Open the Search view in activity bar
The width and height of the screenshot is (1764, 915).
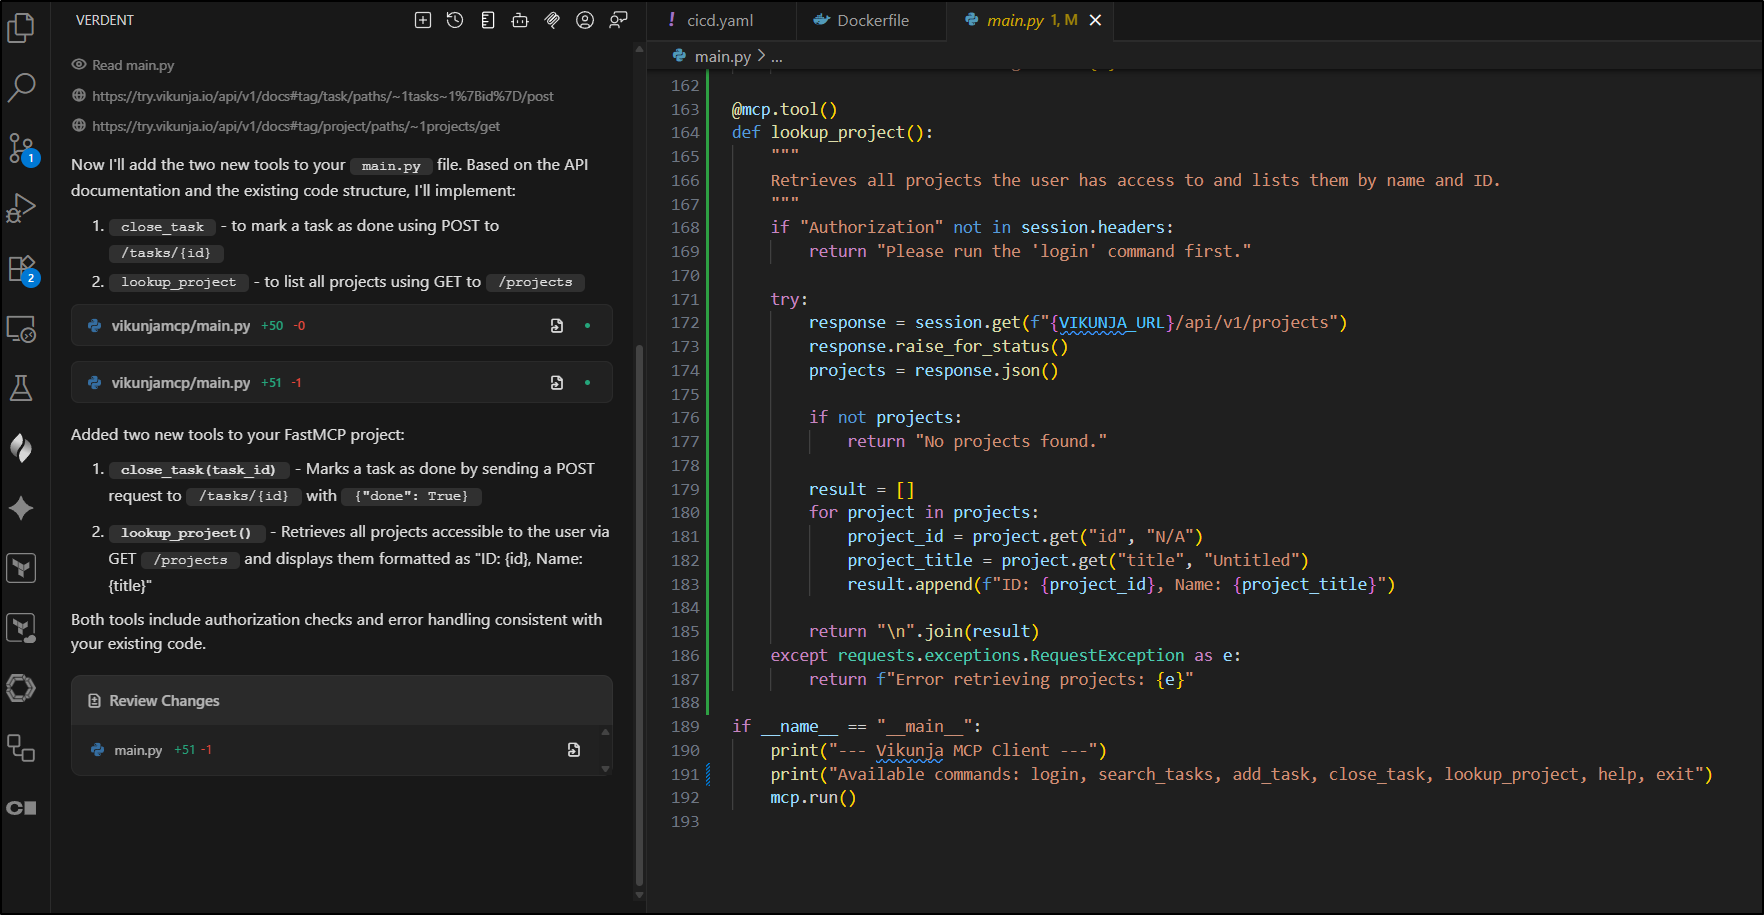point(21,88)
